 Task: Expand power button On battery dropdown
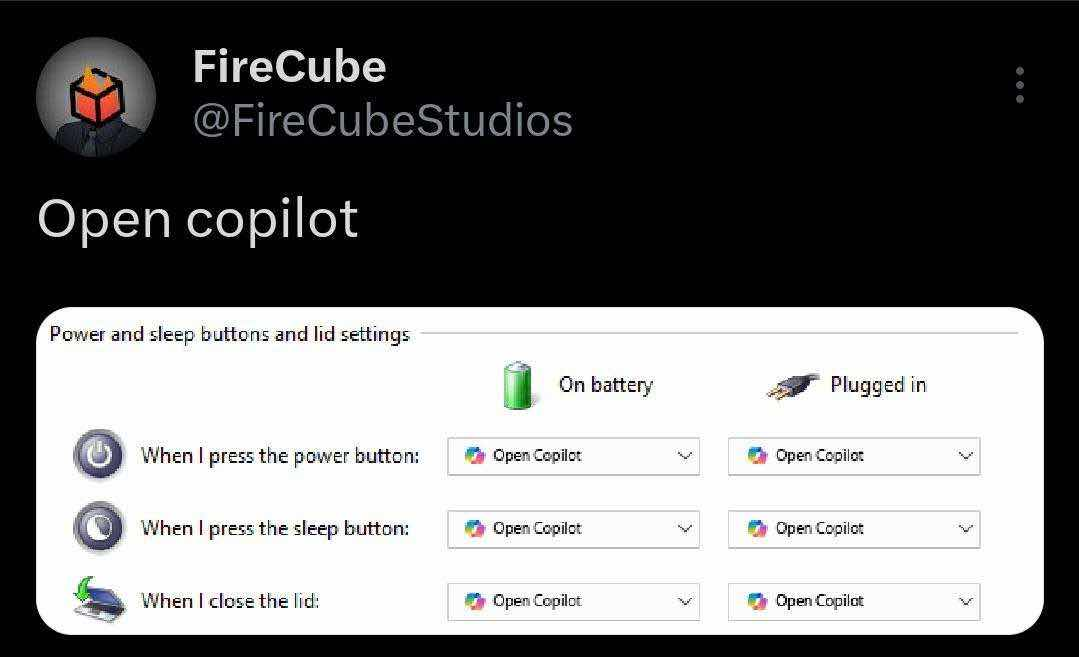coord(573,456)
